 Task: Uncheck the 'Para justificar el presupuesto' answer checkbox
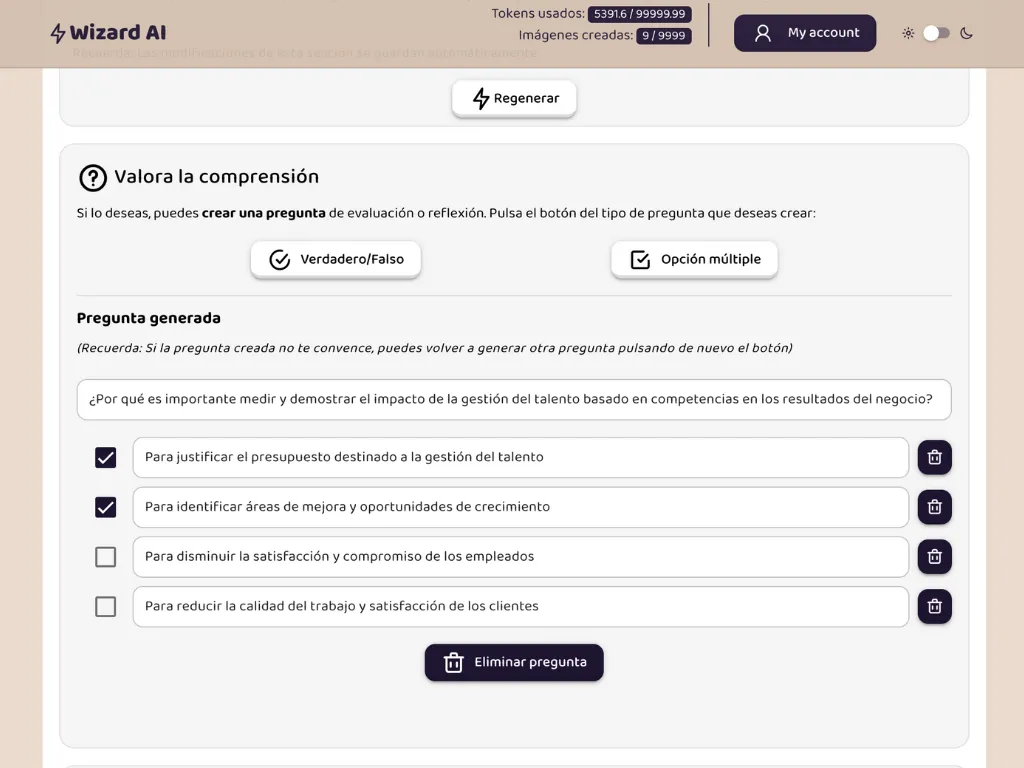tap(106, 457)
